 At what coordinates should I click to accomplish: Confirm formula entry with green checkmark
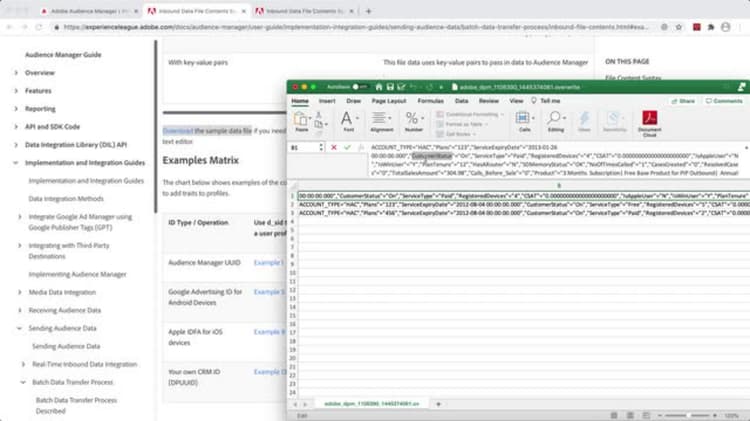click(x=347, y=147)
